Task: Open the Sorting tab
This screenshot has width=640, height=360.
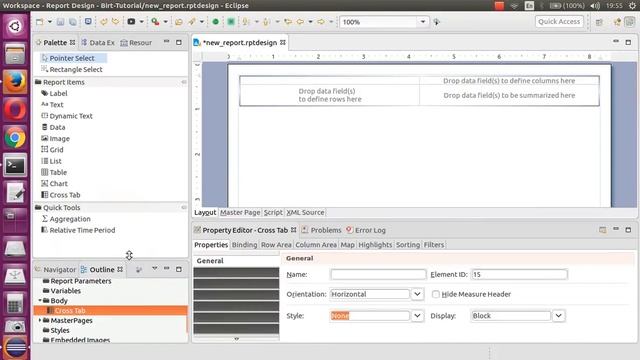Action: [x=408, y=245]
